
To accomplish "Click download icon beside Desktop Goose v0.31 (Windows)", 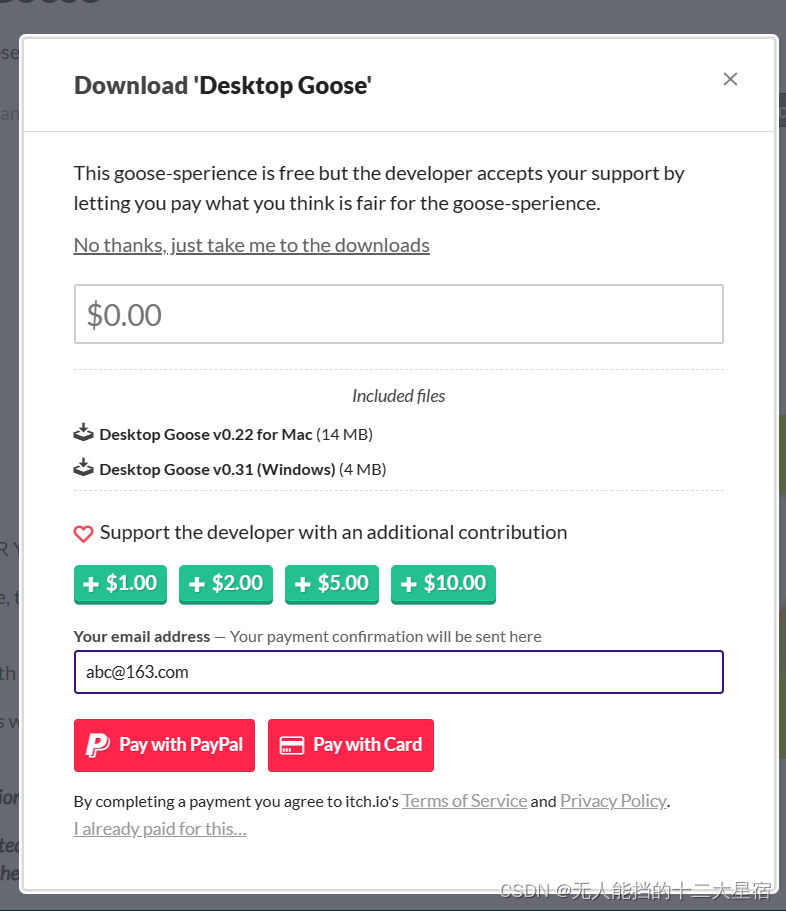I will pos(84,468).
